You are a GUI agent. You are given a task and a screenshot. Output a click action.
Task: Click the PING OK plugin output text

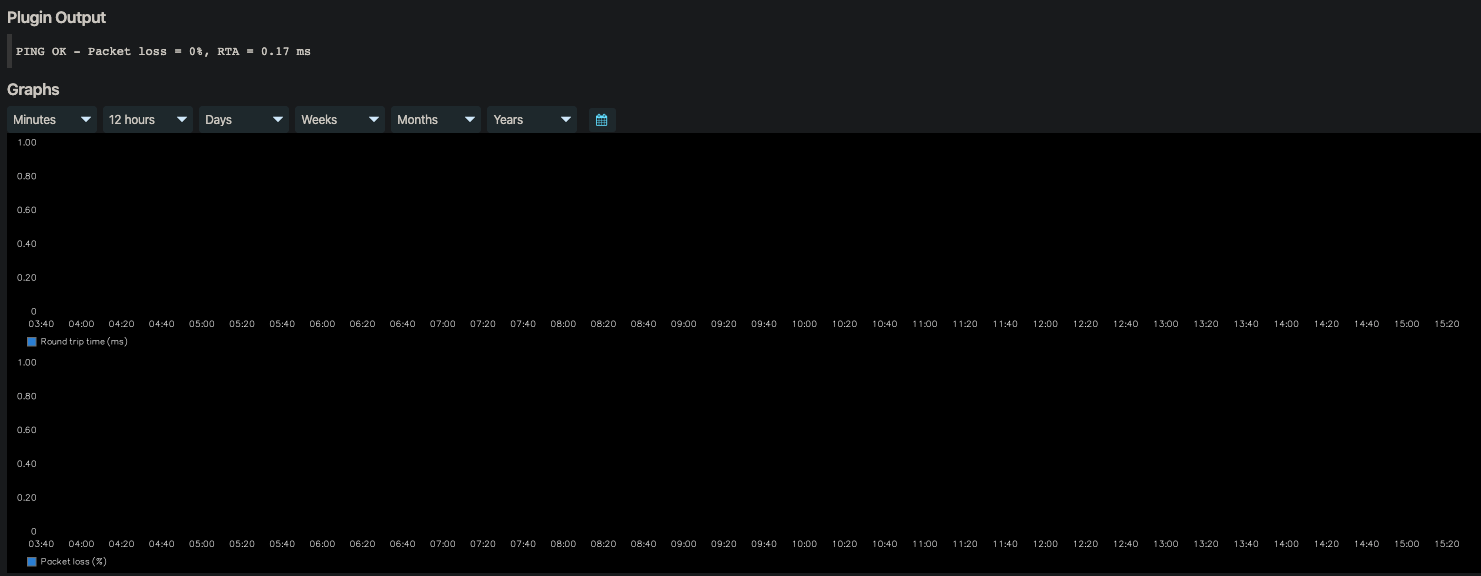[160, 51]
